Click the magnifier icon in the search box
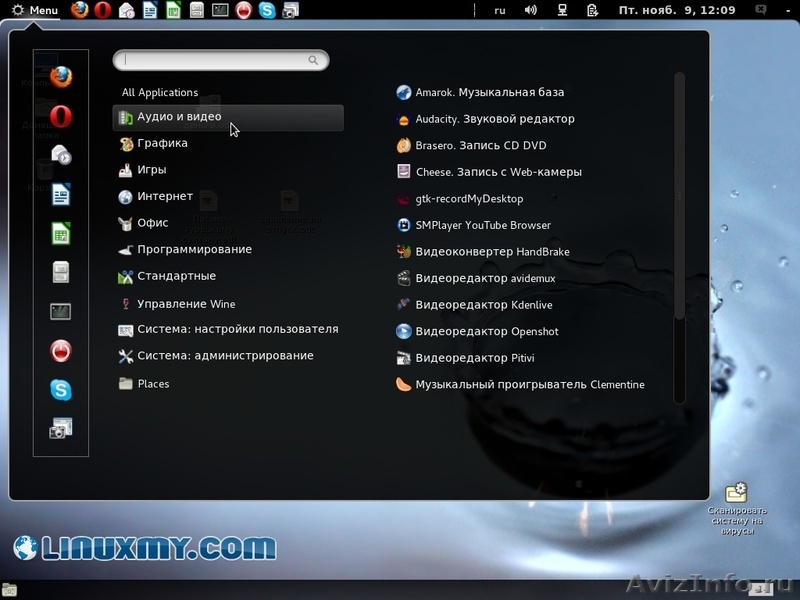 coord(313,60)
